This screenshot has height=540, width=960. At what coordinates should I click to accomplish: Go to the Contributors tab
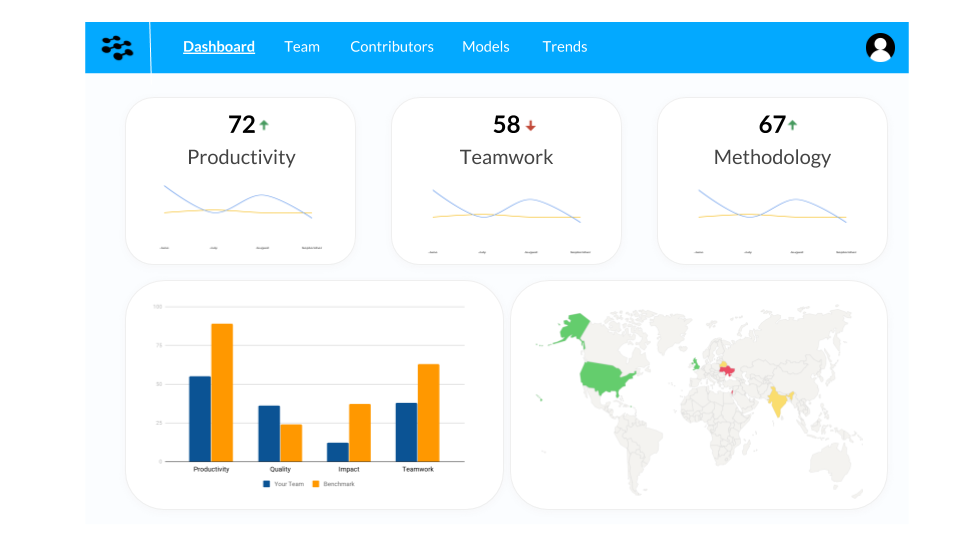[392, 47]
